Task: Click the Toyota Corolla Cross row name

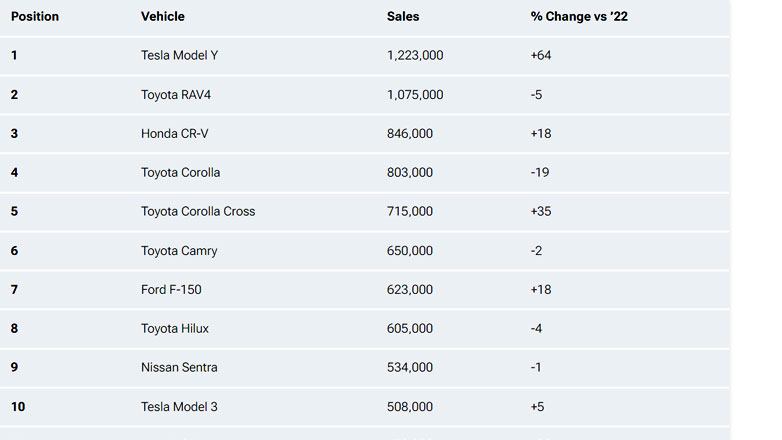Action: [198, 212]
